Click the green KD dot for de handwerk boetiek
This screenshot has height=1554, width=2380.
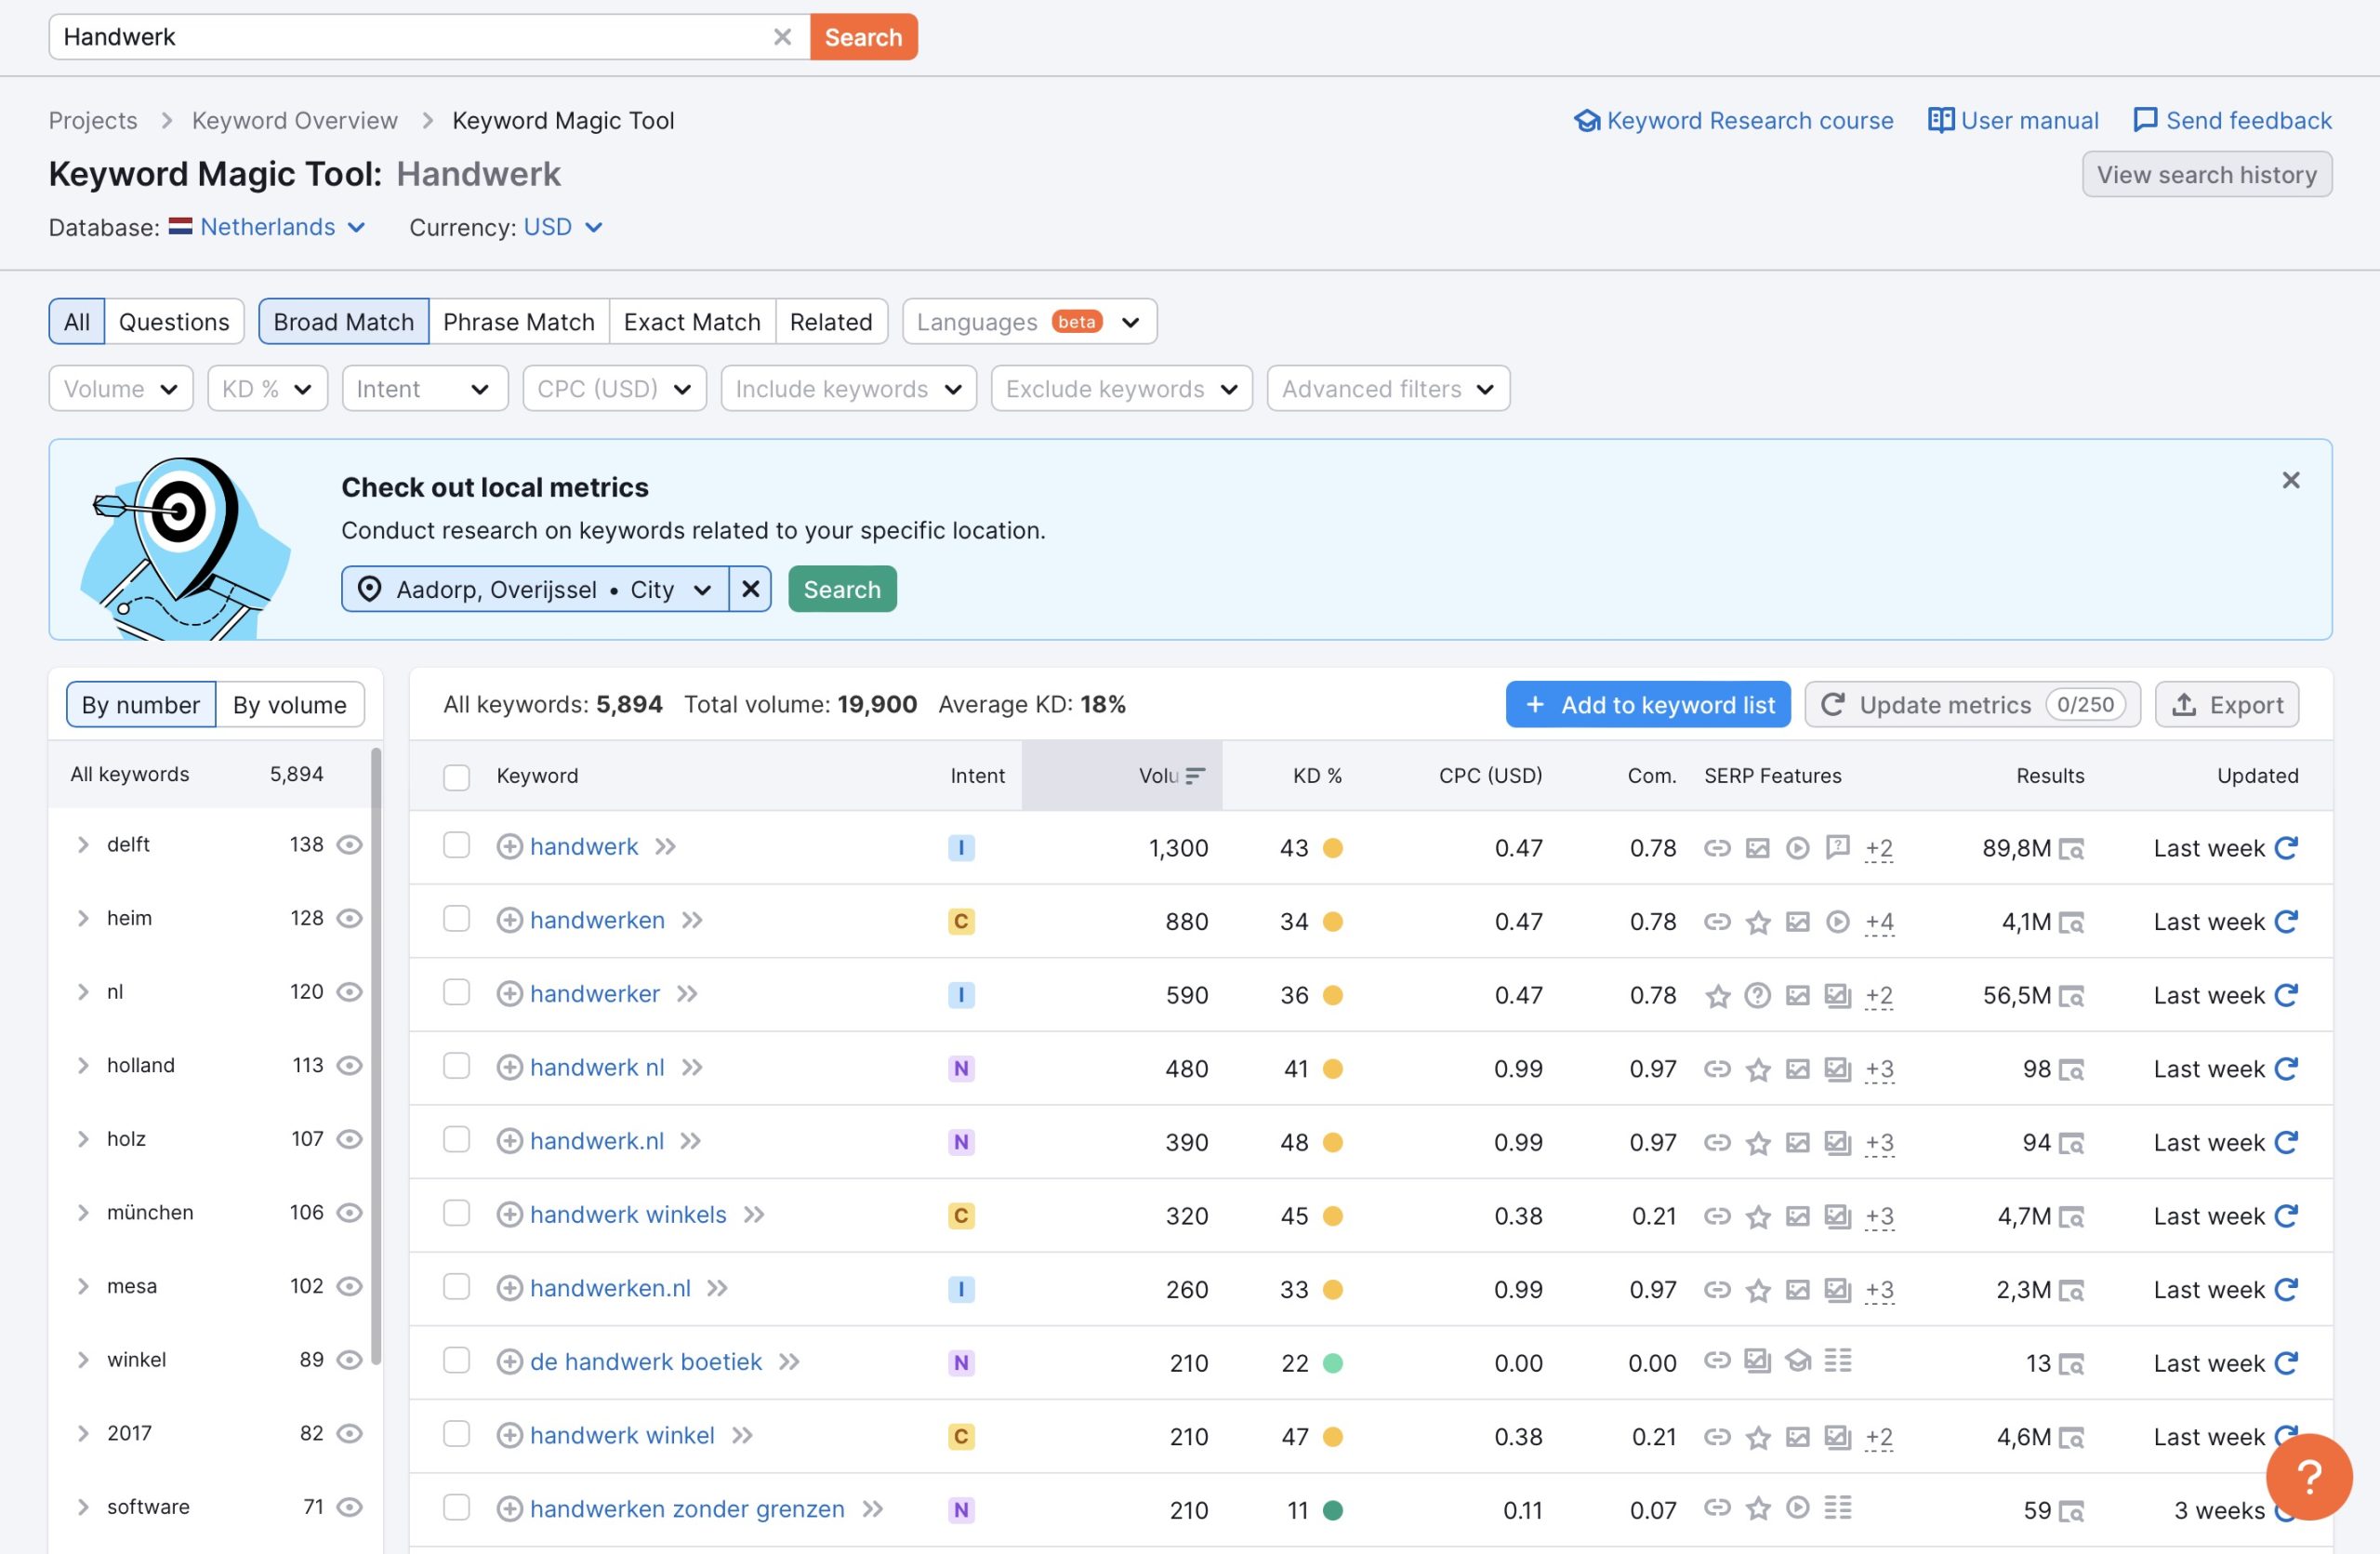pyautogui.click(x=1332, y=1363)
